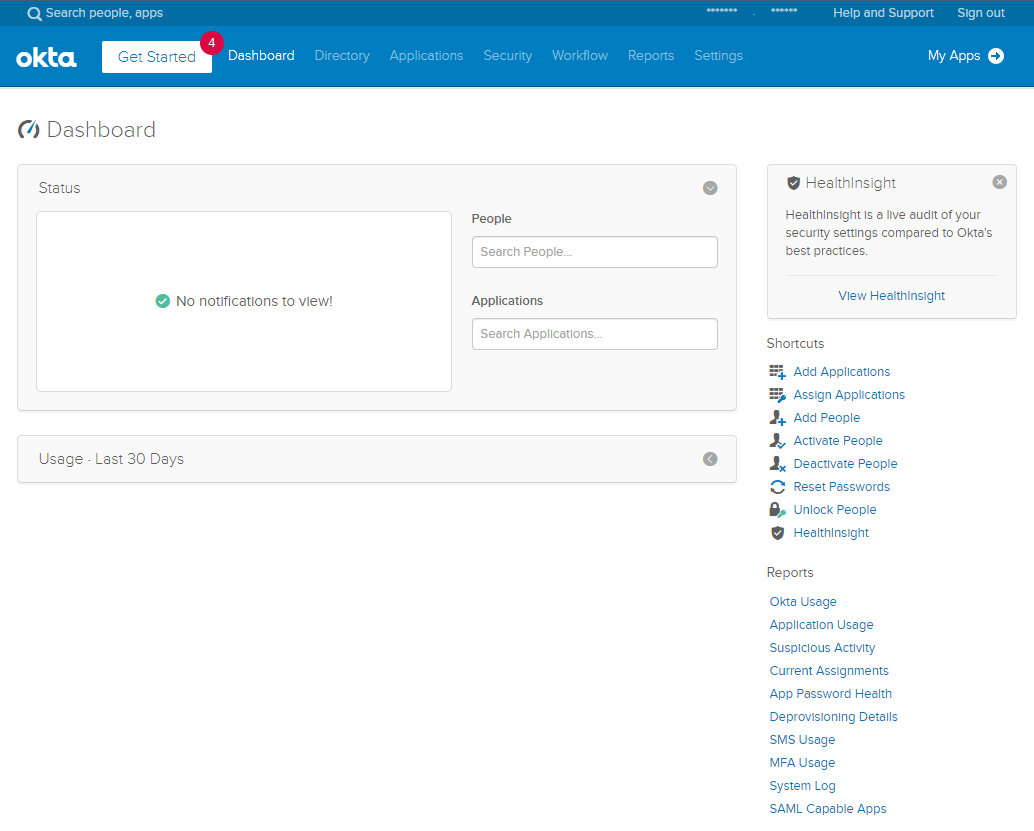Open the Unlock People link
The image size is (1034, 831).
click(x=834, y=510)
